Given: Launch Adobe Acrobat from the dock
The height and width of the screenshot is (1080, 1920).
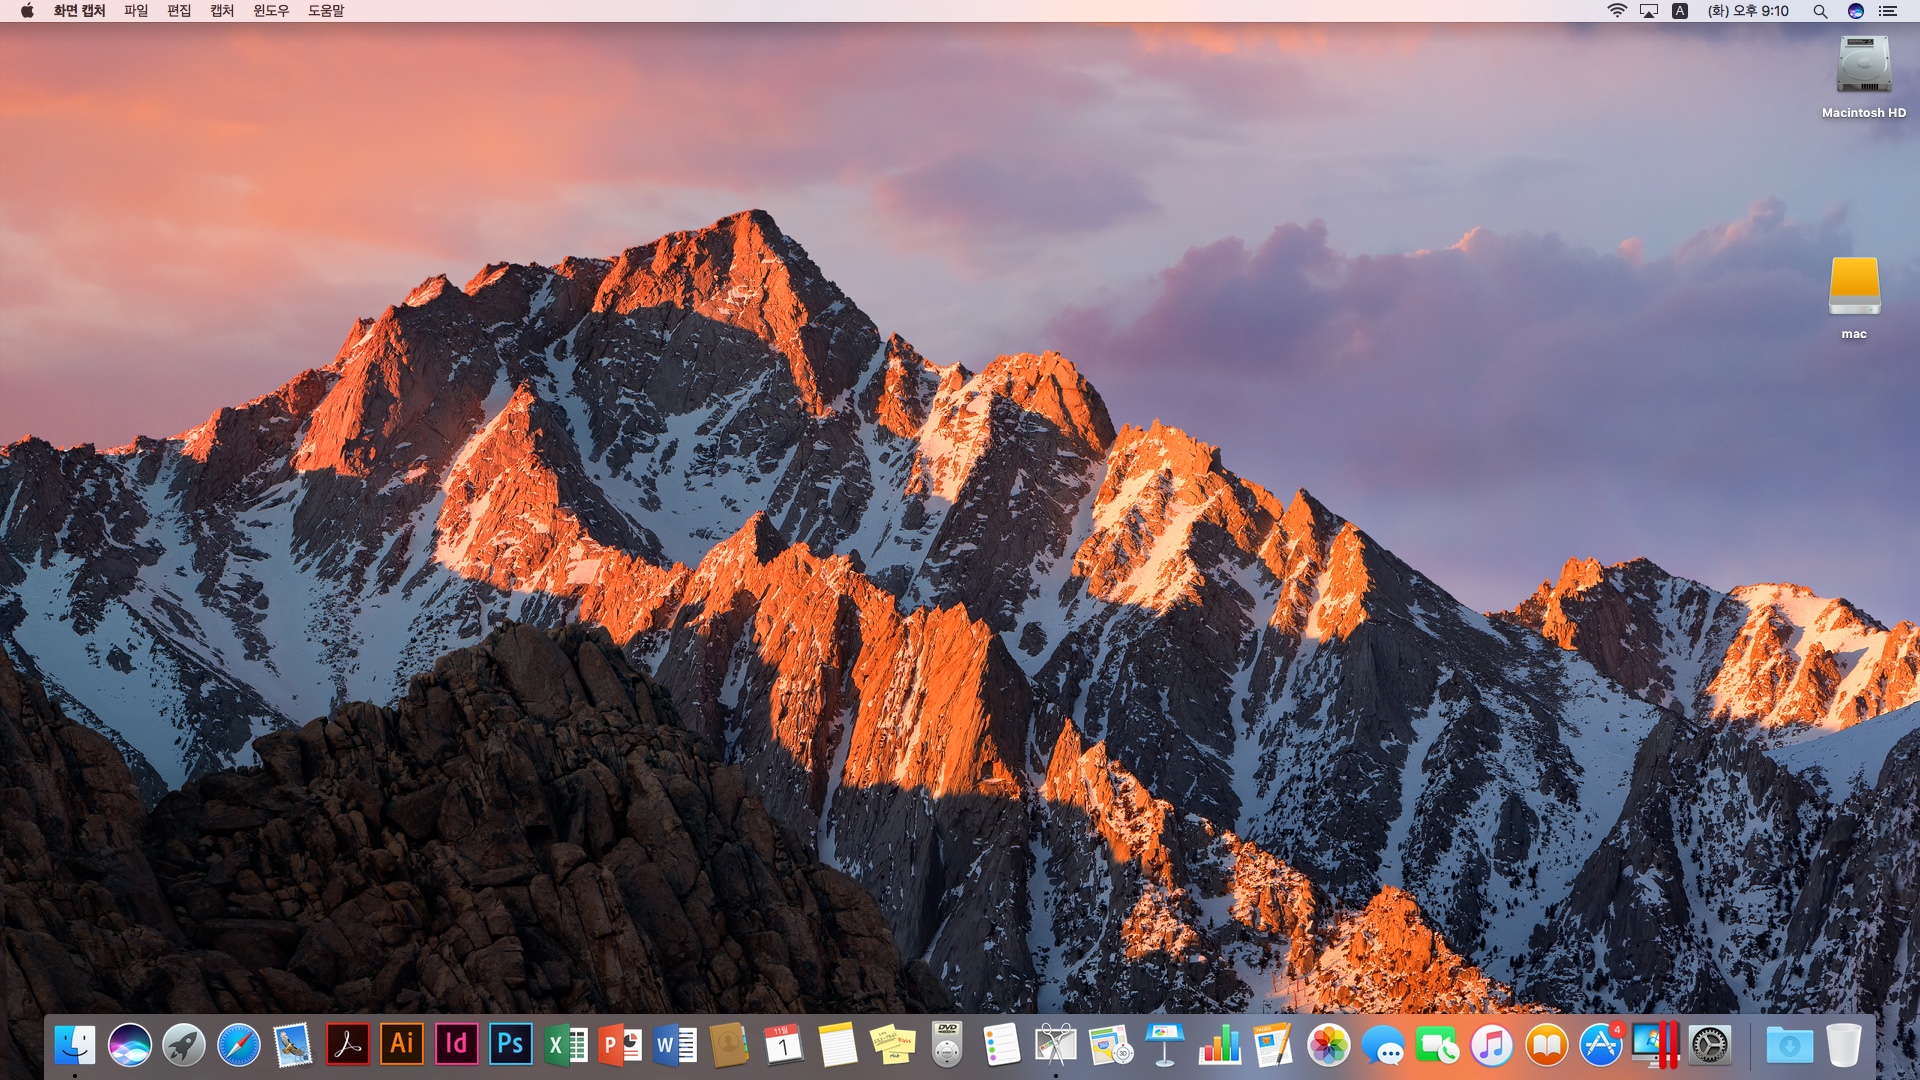Looking at the screenshot, I should tap(347, 1045).
